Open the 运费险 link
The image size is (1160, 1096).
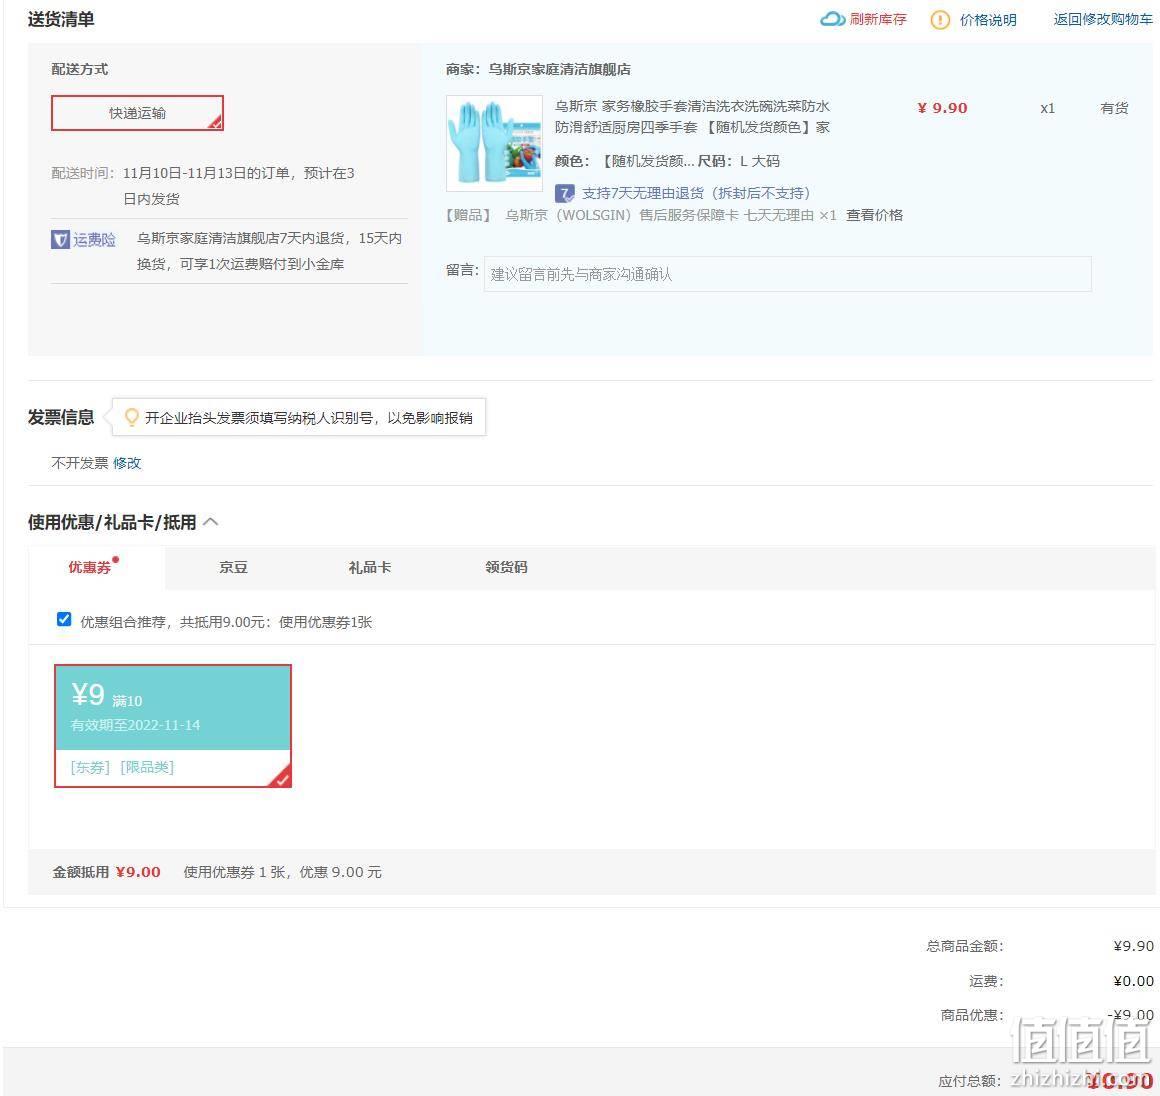click(94, 240)
